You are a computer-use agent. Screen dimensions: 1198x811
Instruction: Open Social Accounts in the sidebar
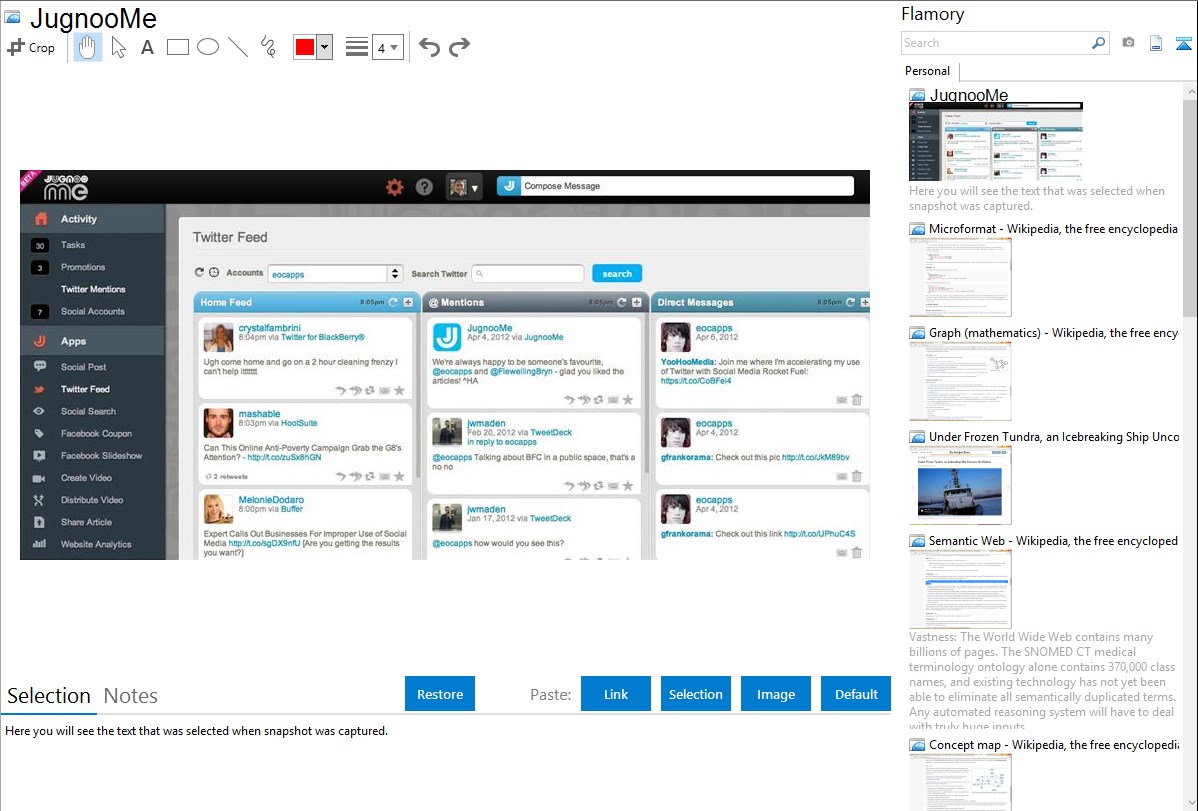[x=92, y=312]
